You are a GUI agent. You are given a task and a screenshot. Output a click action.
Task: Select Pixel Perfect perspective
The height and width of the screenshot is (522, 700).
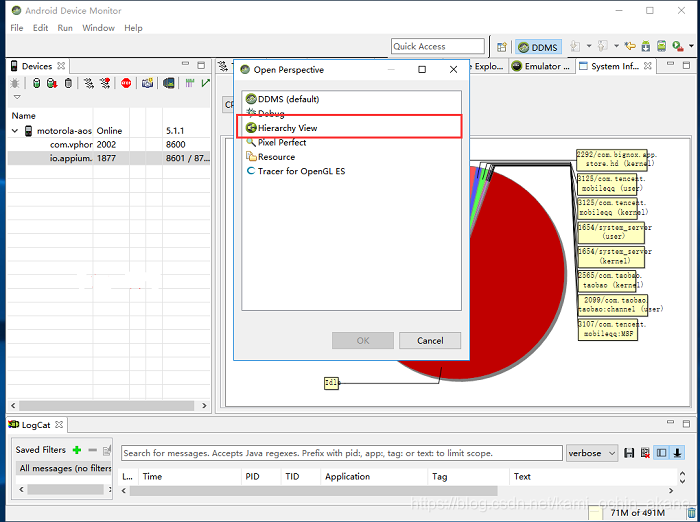tap(276, 142)
